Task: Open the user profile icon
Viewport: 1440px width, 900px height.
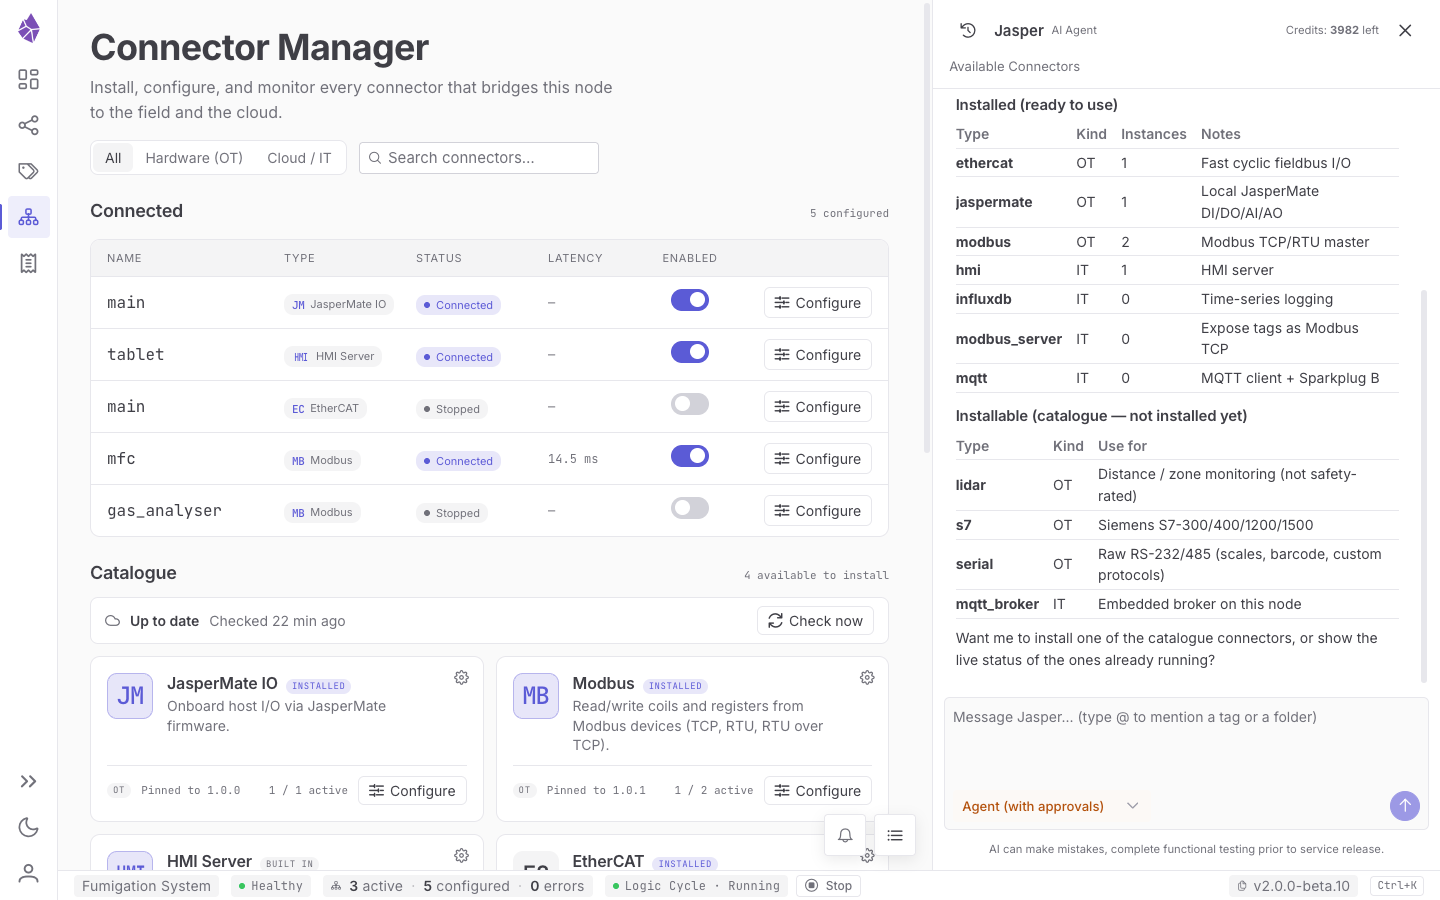Action: pos(29,873)
